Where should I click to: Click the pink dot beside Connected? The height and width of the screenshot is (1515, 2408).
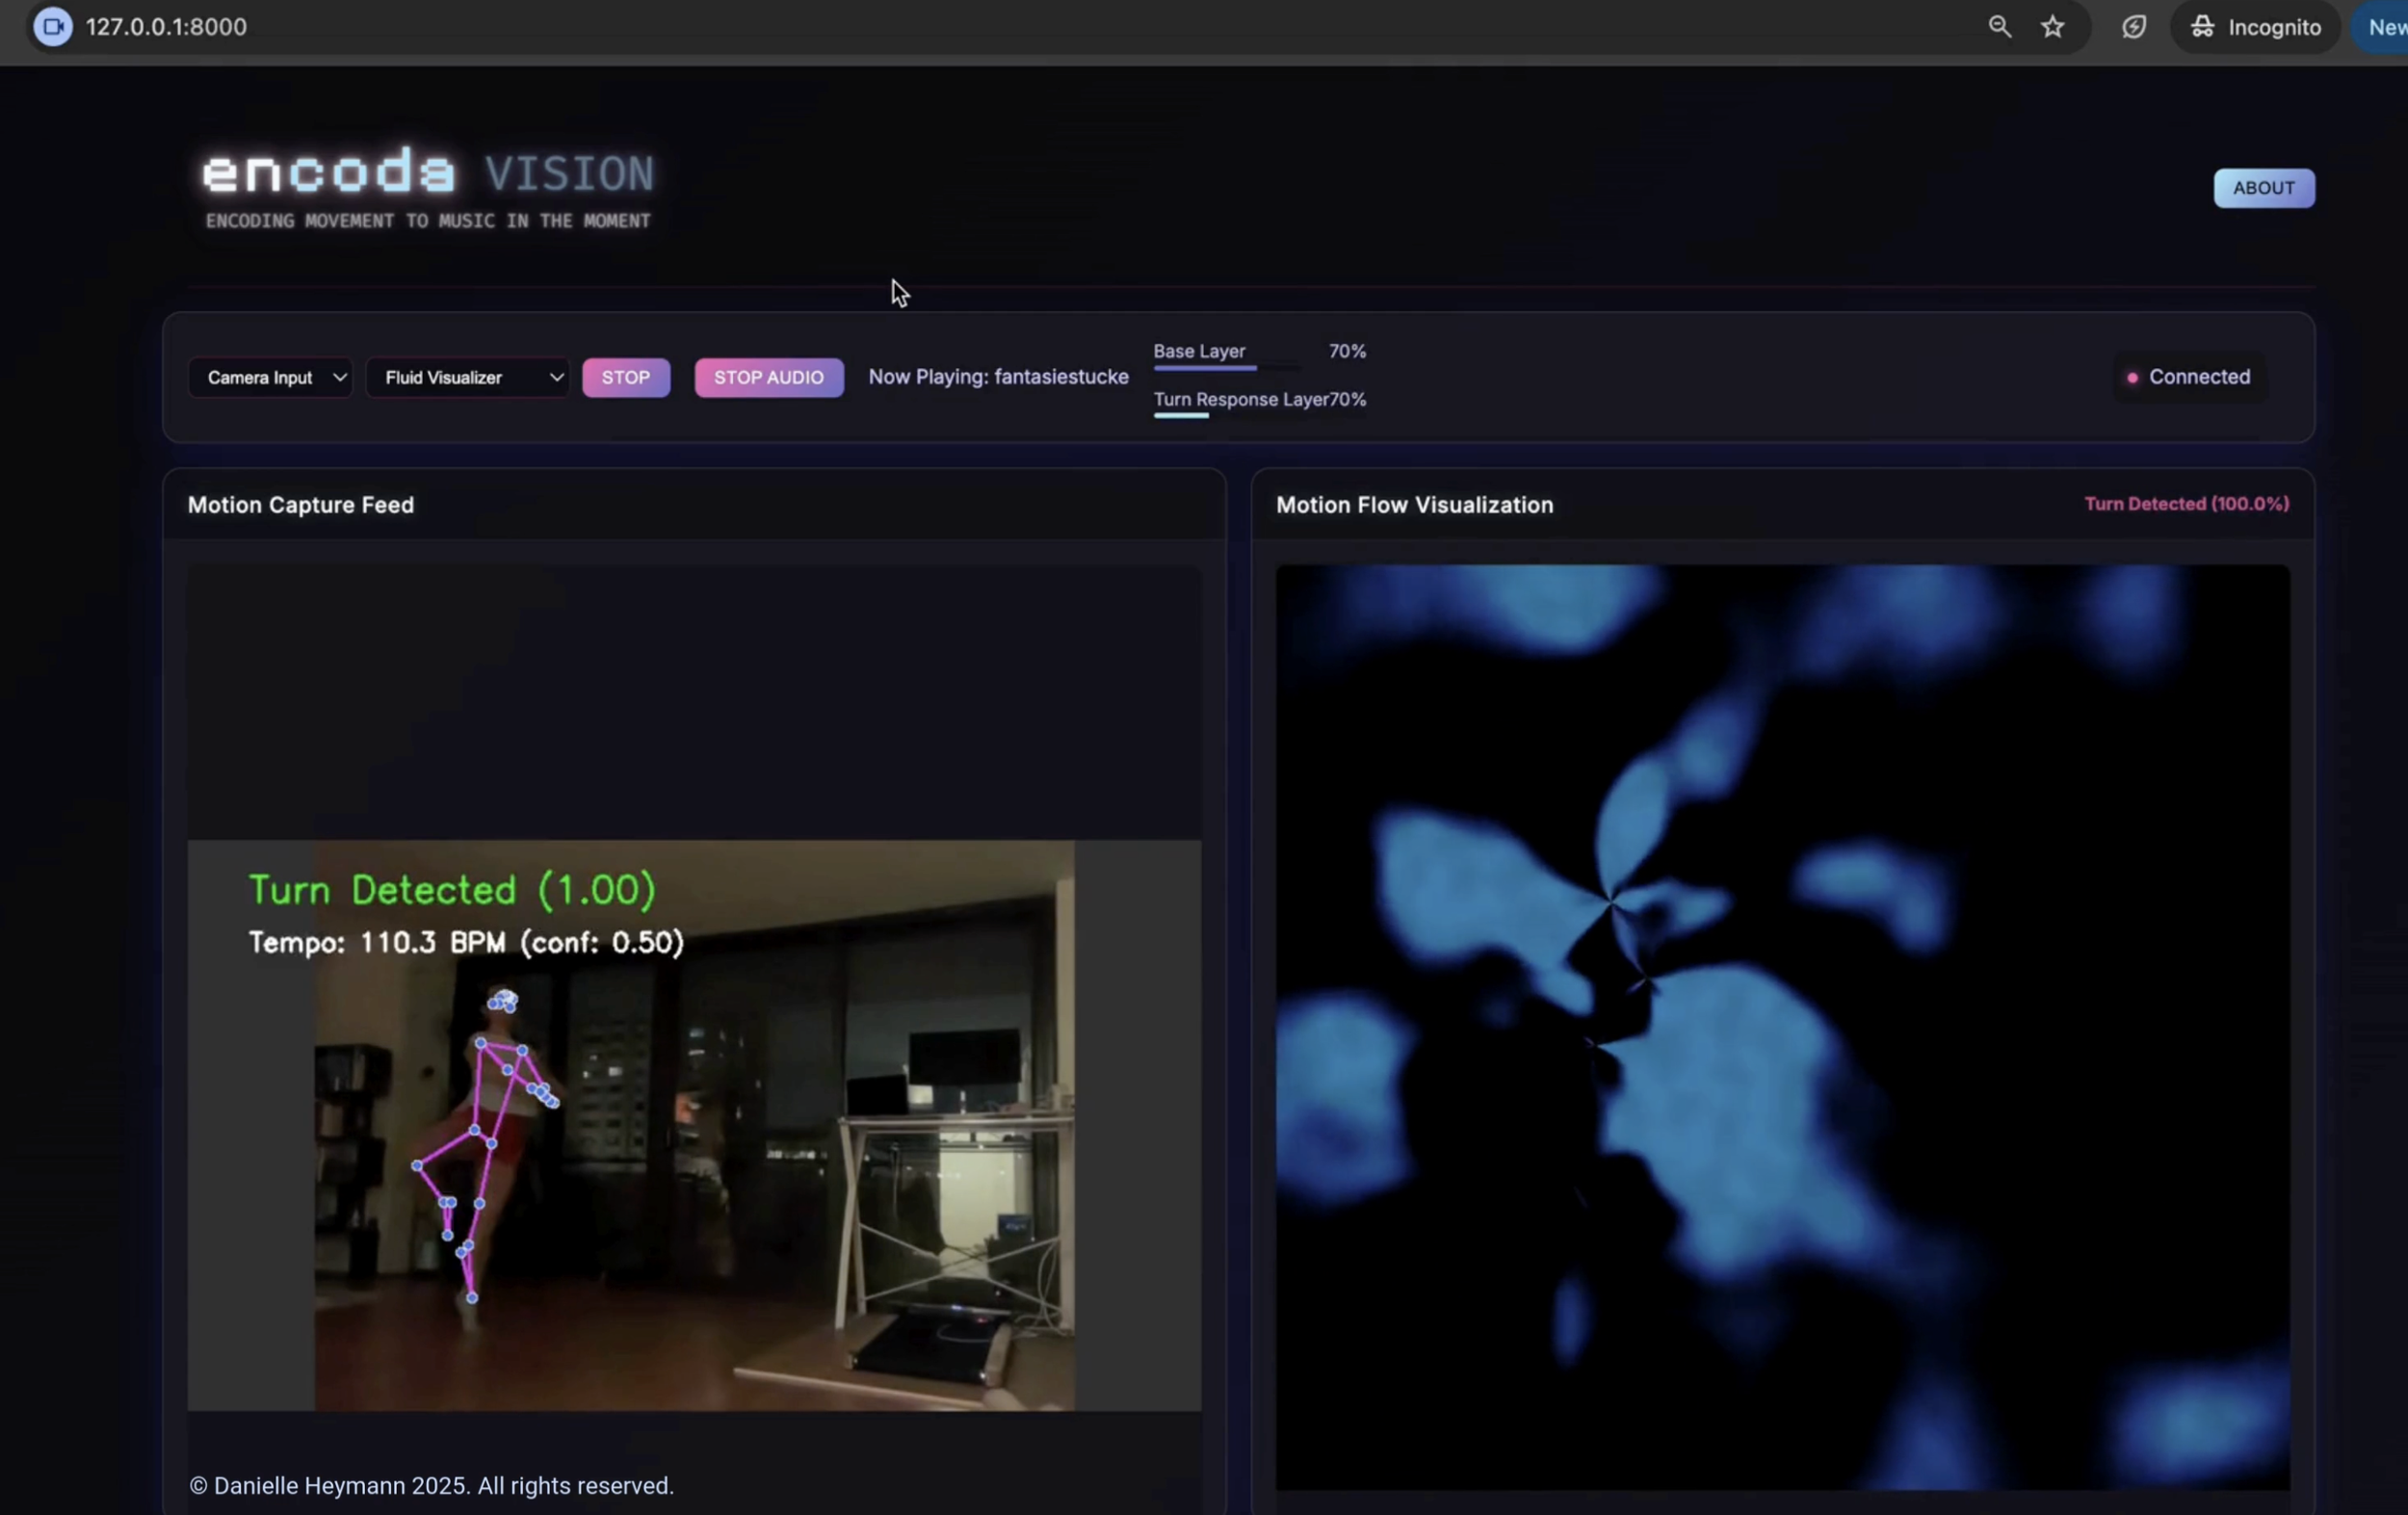(x=2133, y=377)
